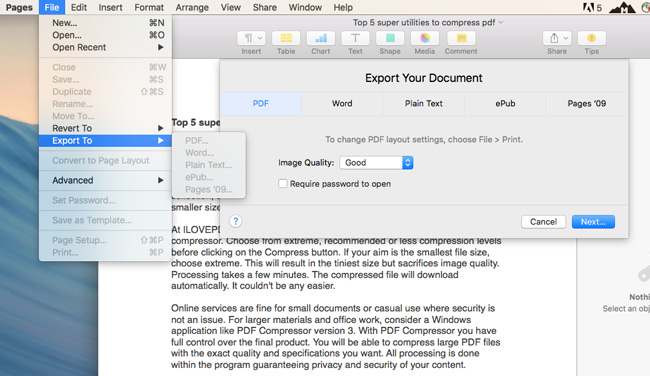Expand the Open Recent submenu
Screen dimensions: 650x376
click(105, 47)
